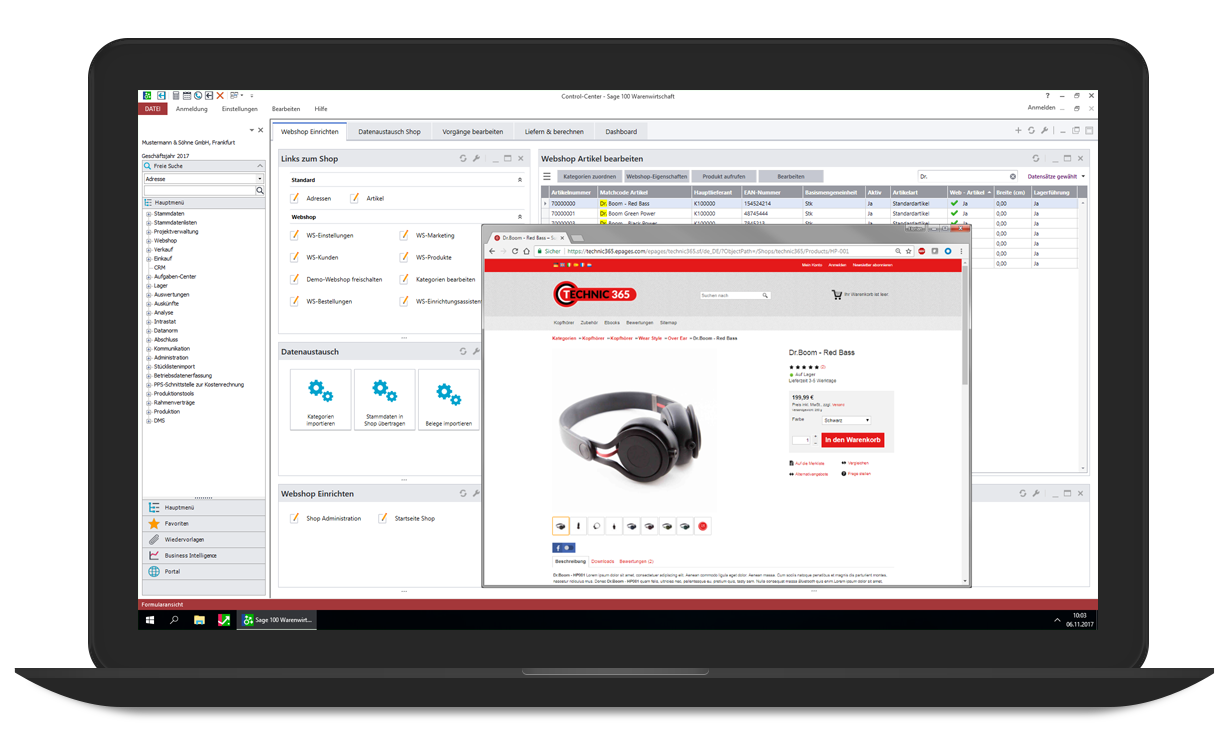Click the Kategorien importieren gear tile
Image resolution: width=1228 pixels, height=740 pixels.
(x=320, y=399)
